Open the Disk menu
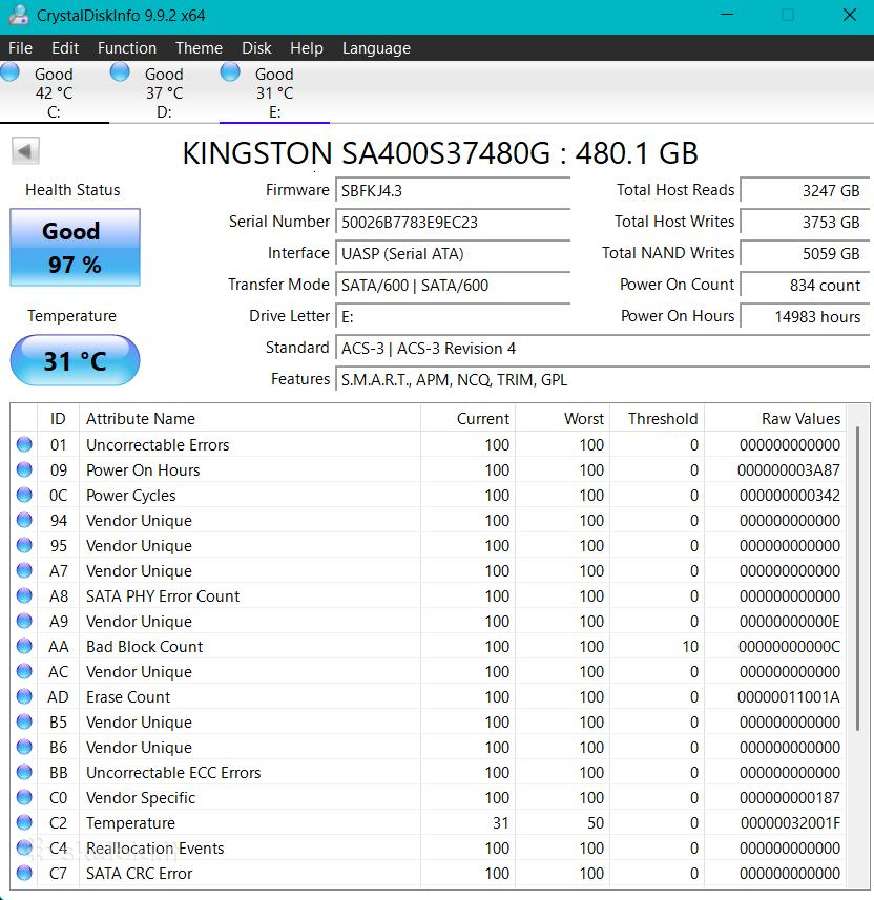The width and height of the screenshot is (874, 900). [257, 48]
